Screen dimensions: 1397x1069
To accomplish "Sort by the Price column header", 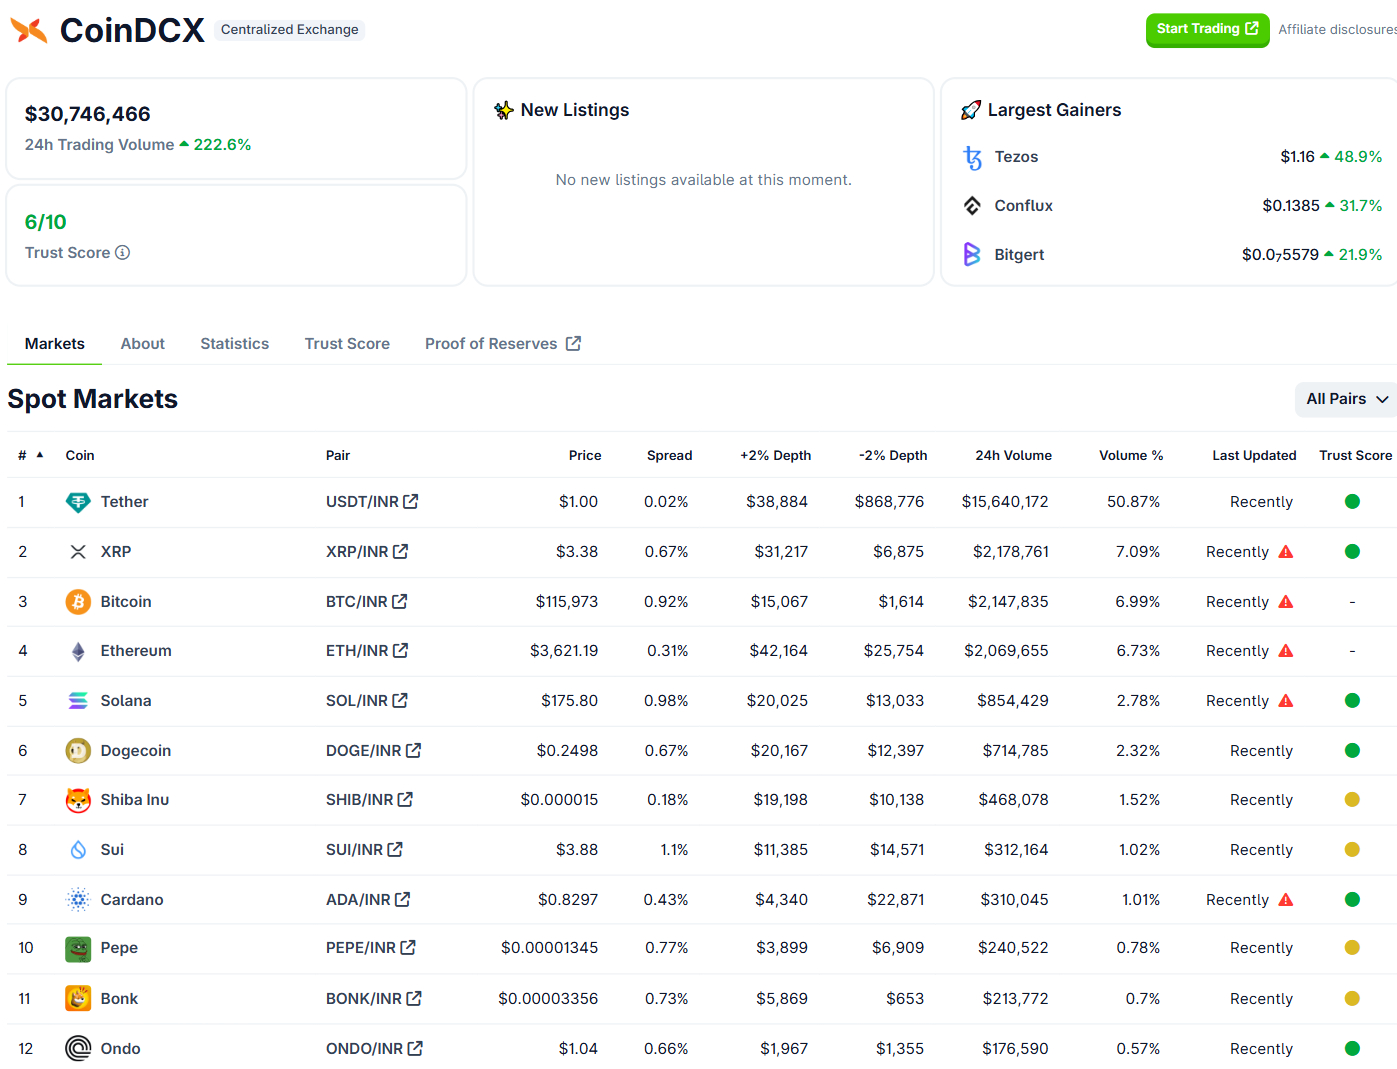I will [x=585, y=456].
